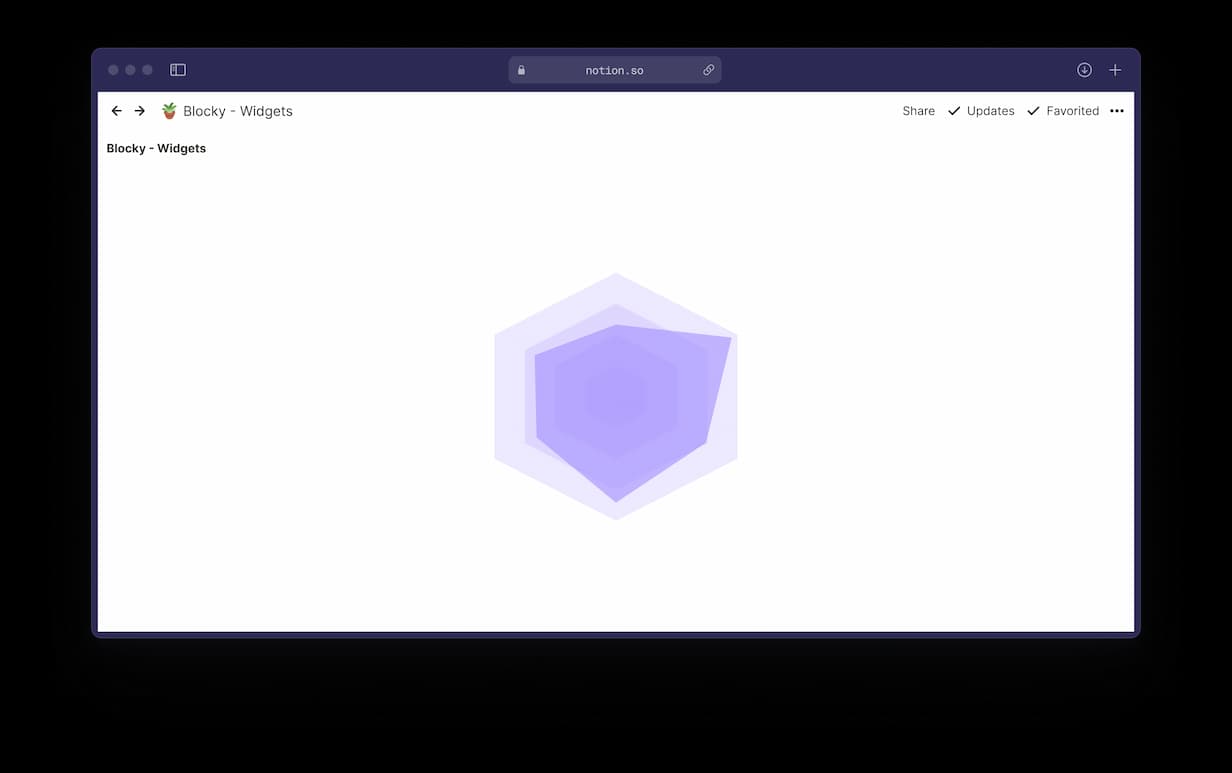Click the notion.so address field
The height and width of the screenshot is (773, 1232).
615,70
